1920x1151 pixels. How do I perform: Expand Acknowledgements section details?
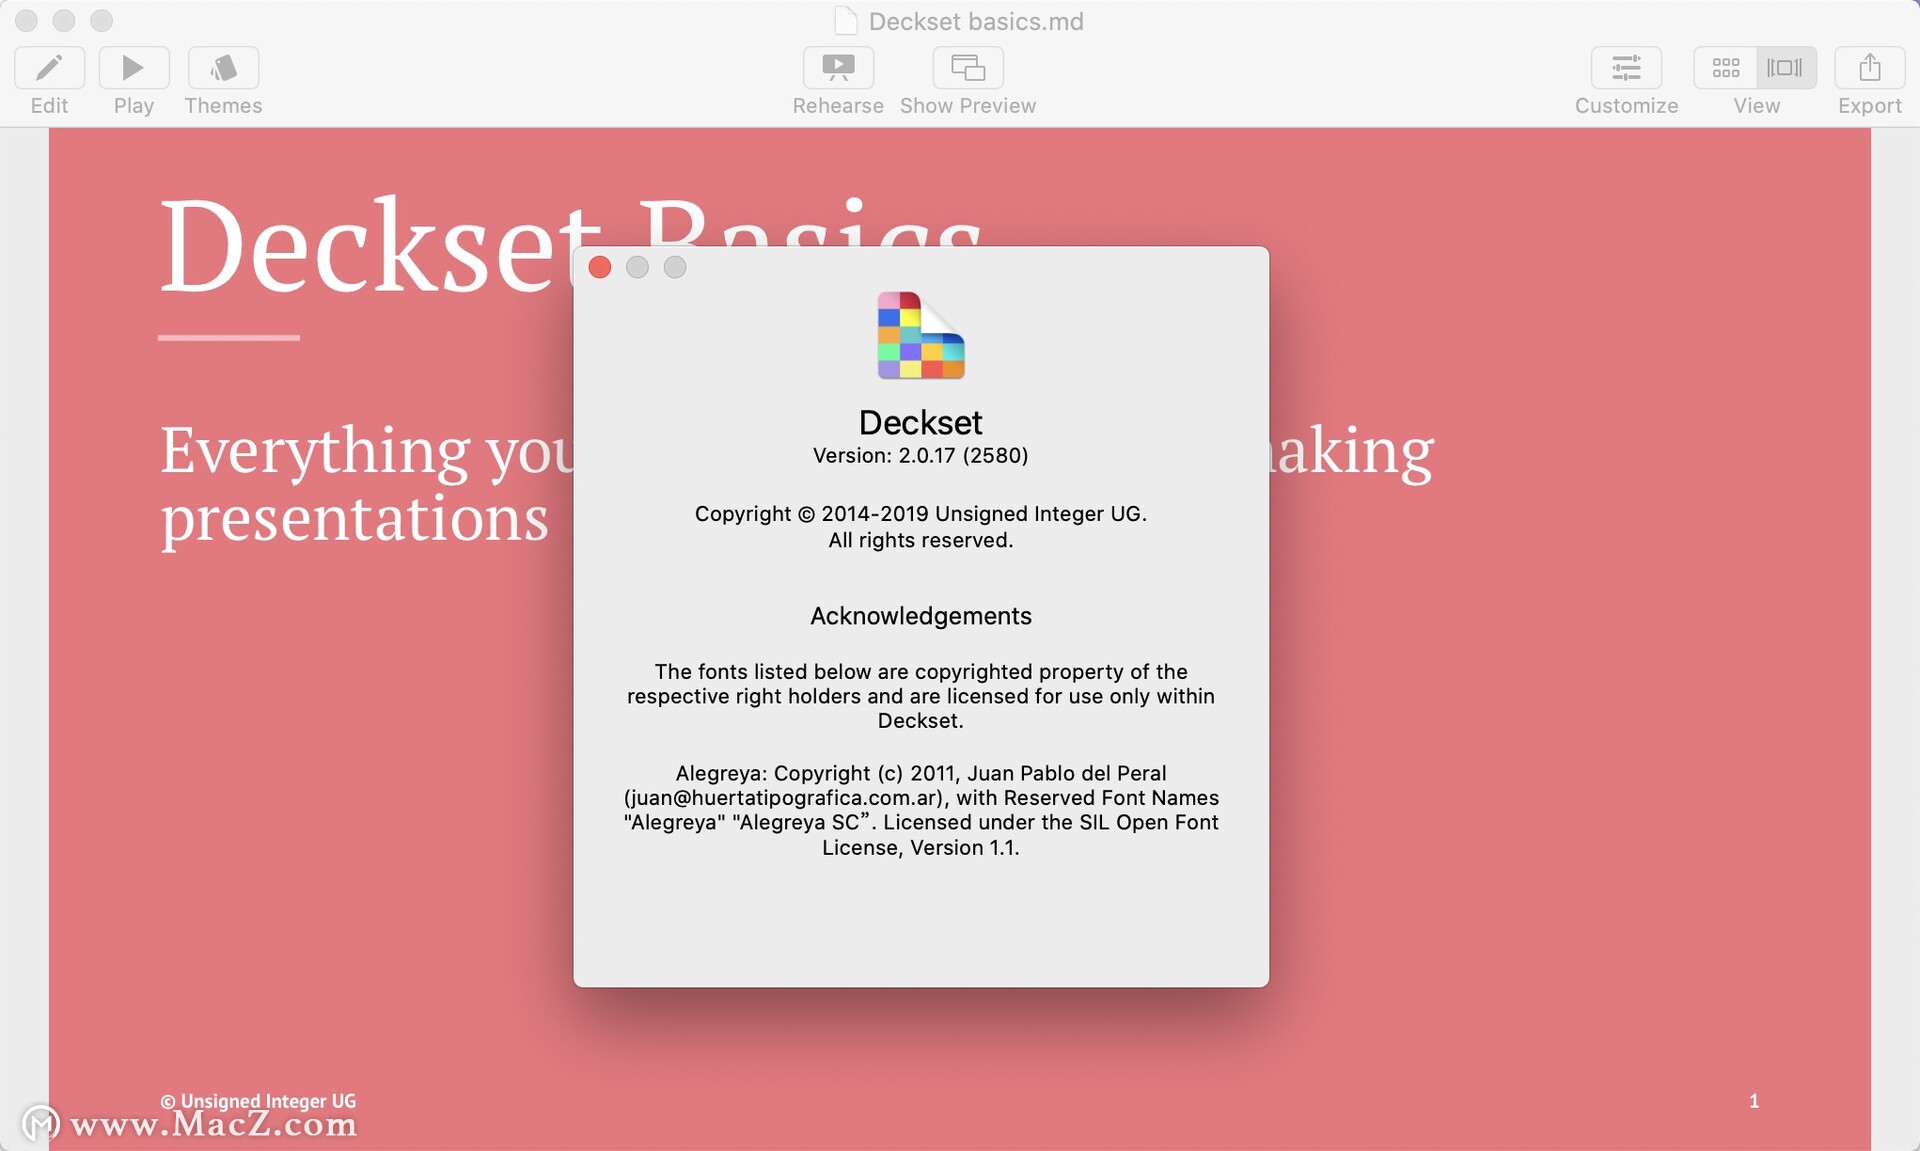coord(919,615)
